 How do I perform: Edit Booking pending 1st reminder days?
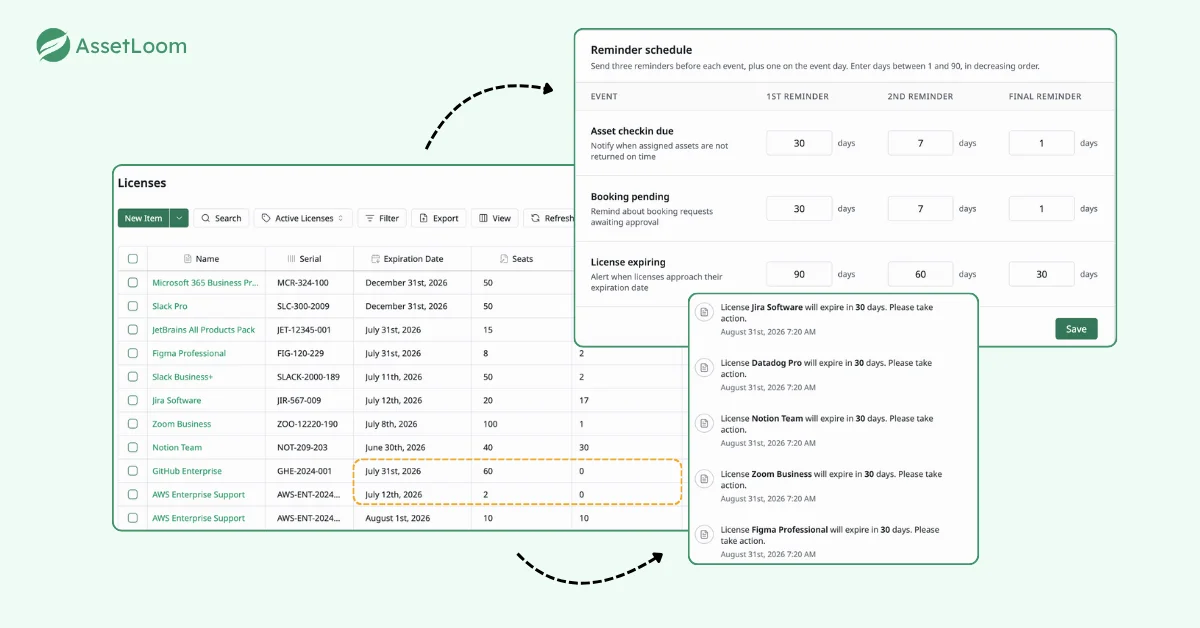(799, 209)
